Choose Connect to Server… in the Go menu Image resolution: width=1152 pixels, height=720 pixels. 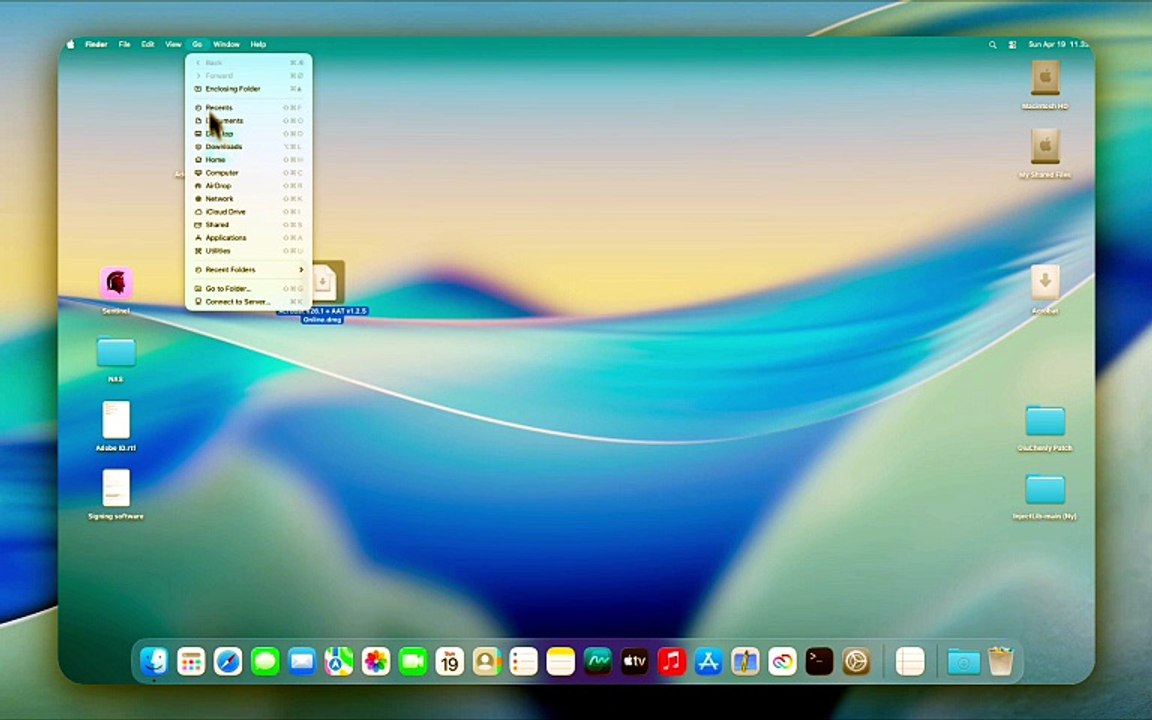[x=248, y=302]
